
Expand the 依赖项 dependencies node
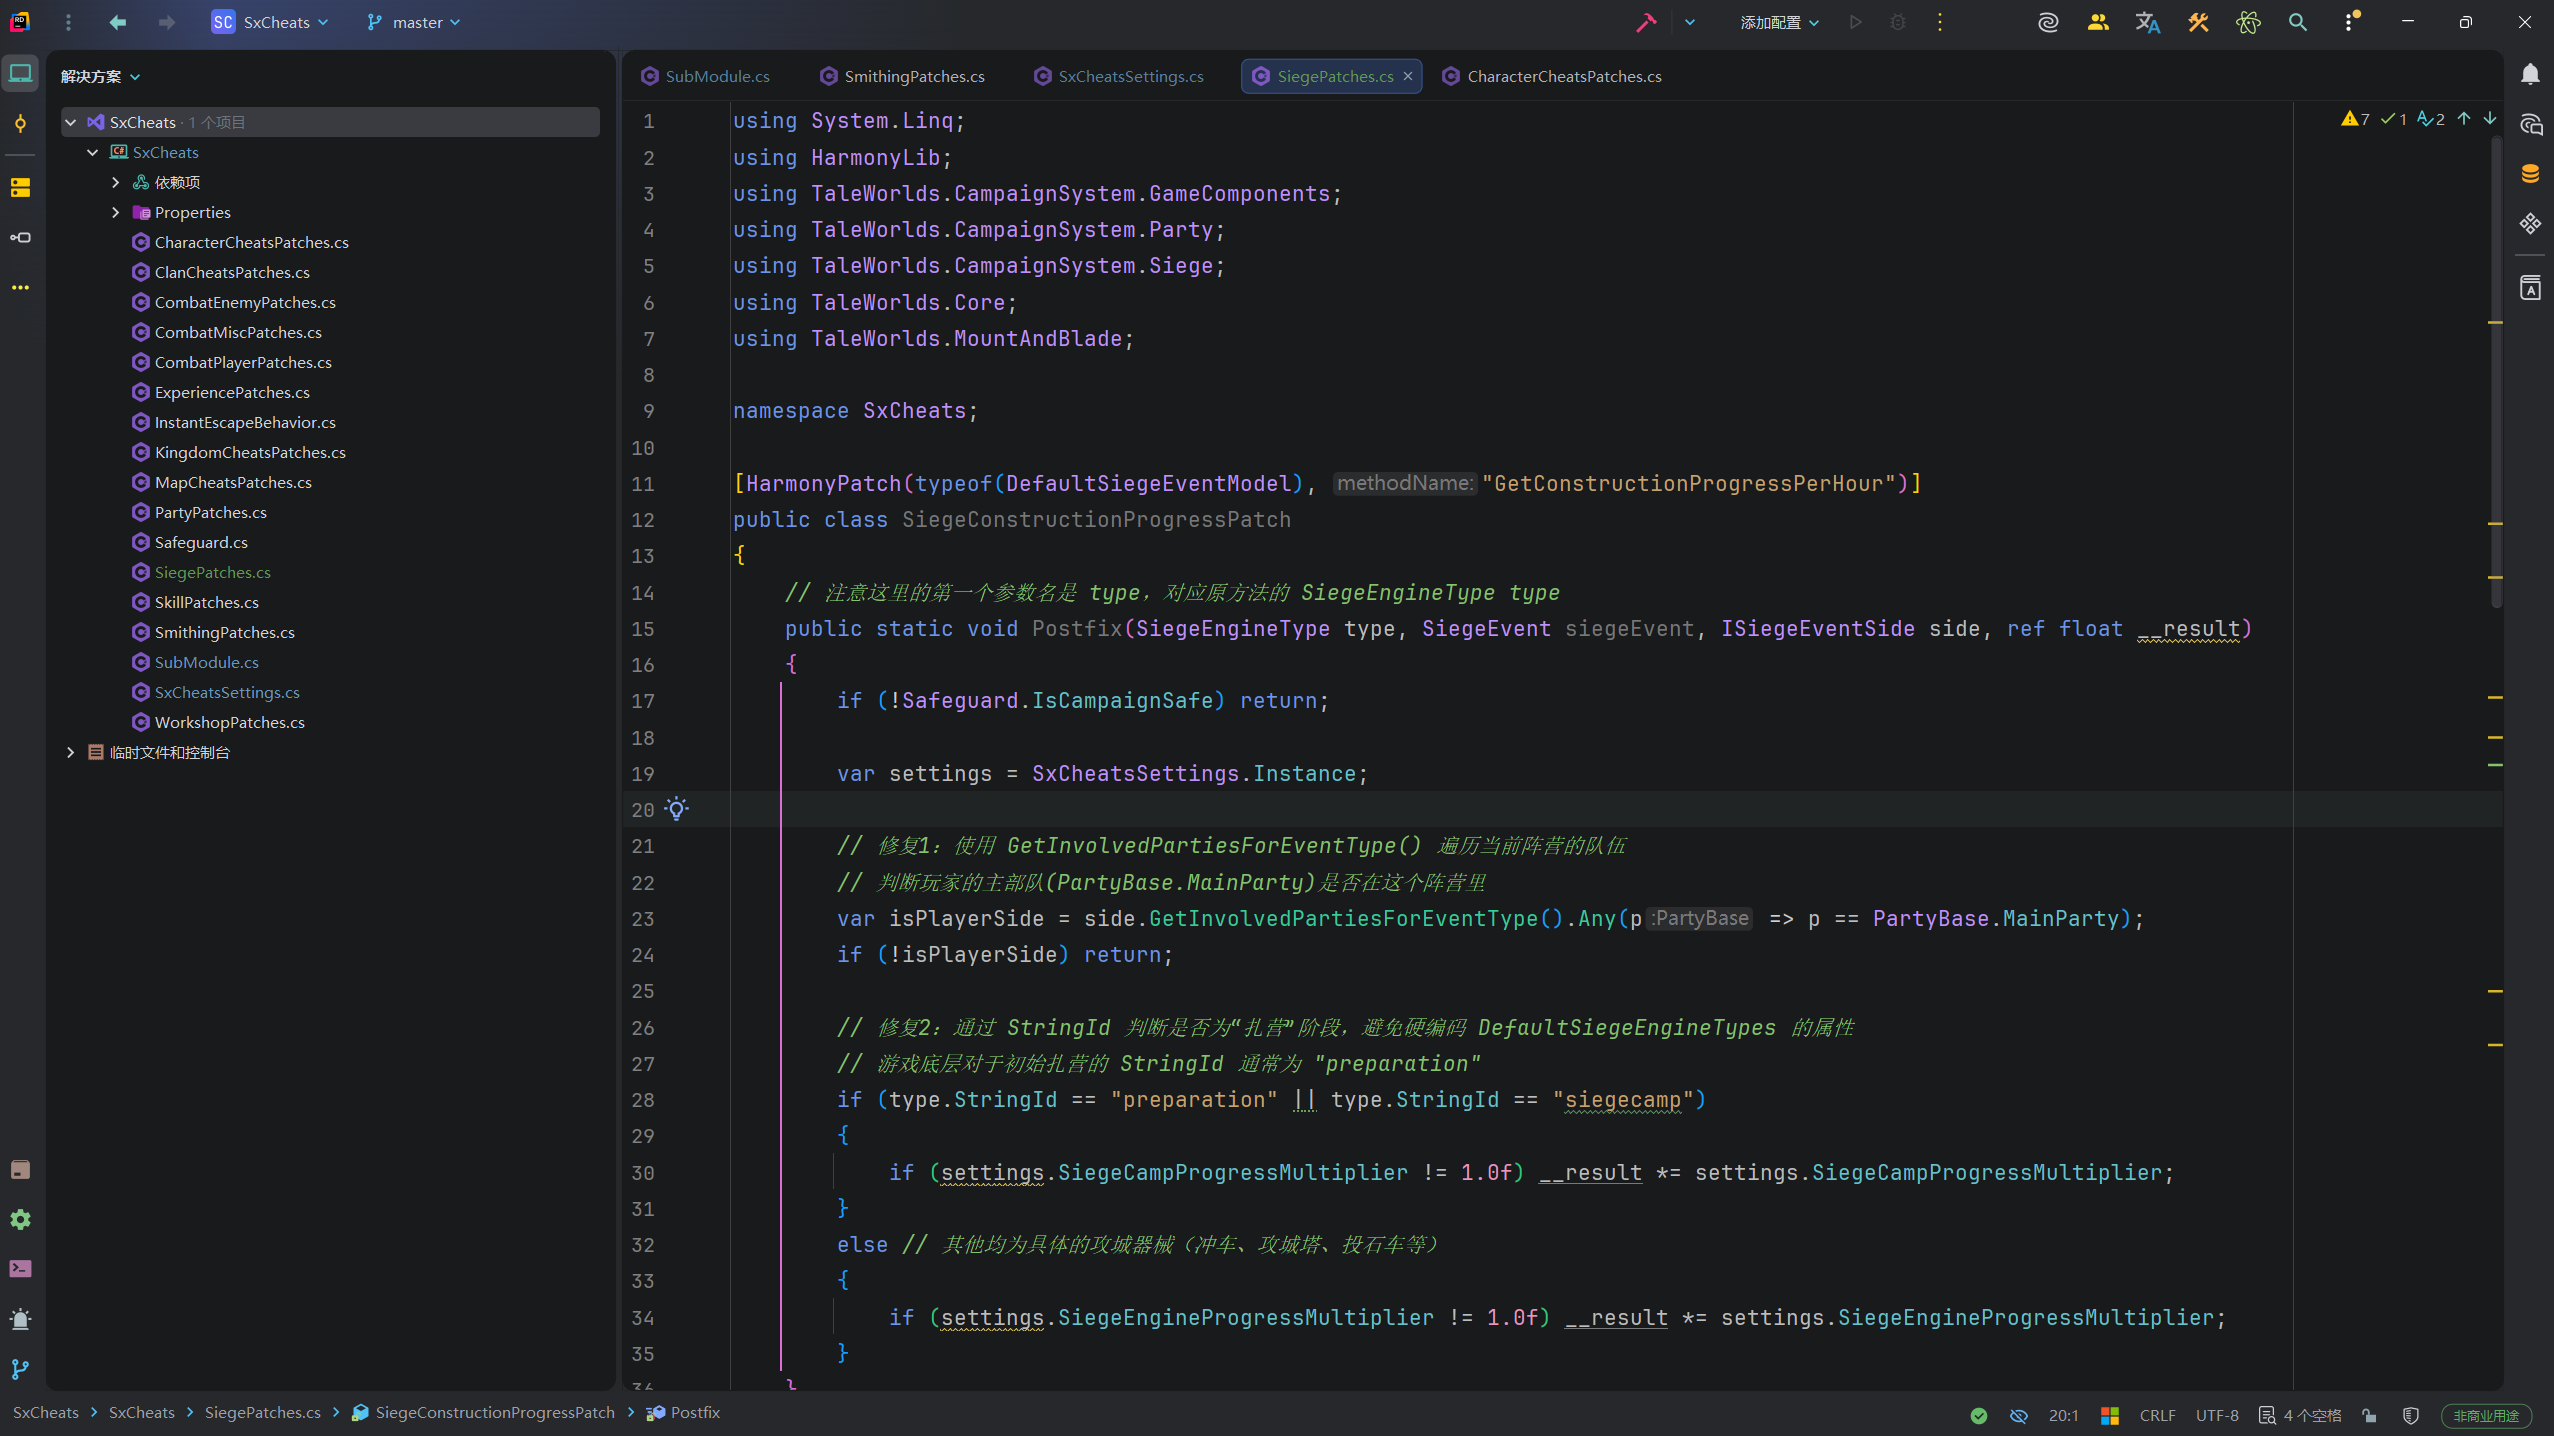click(116, 182)
